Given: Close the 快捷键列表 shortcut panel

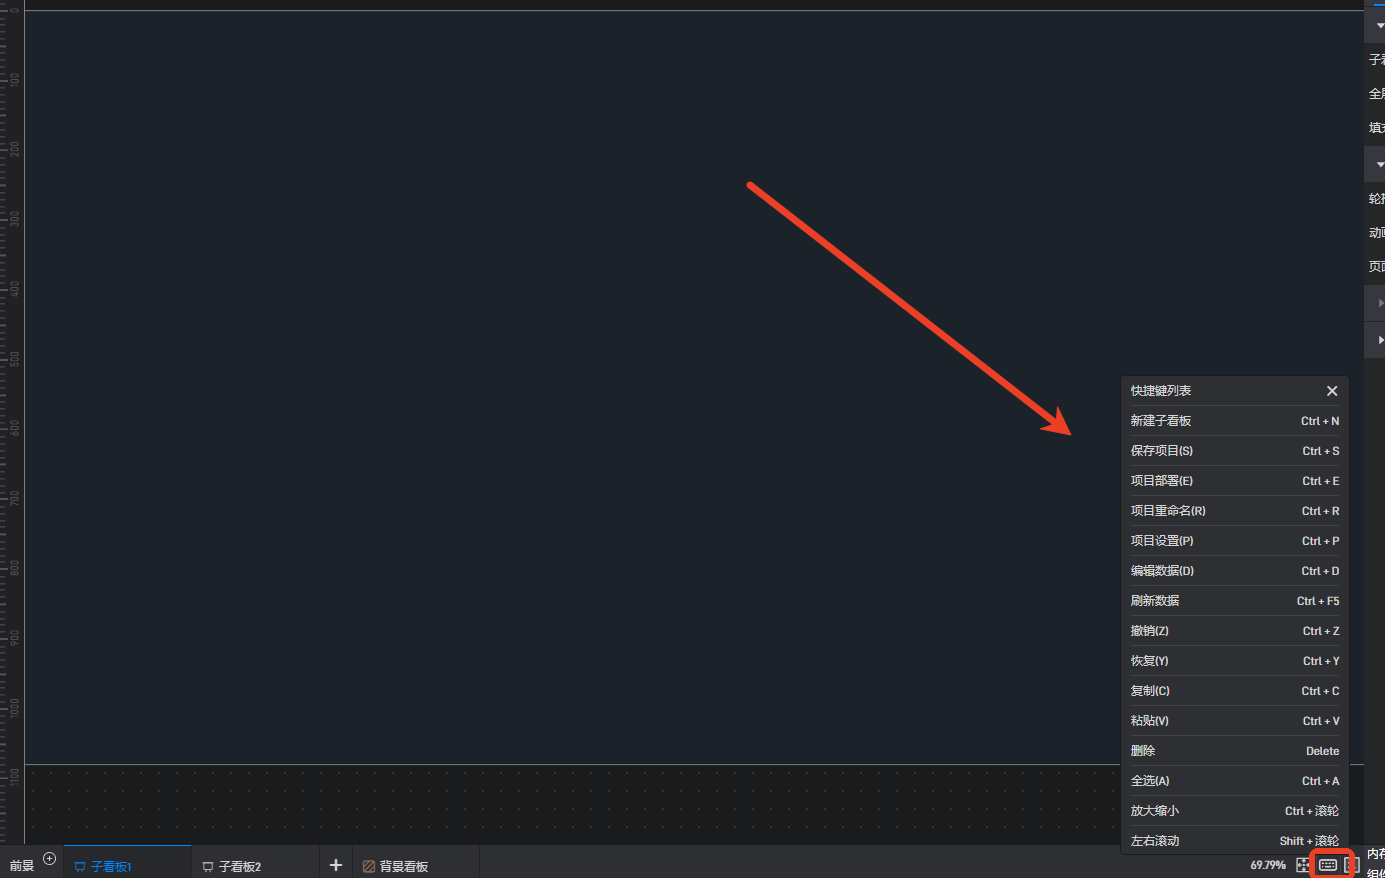Looking at the screenshot, I should click(x=1332, y=391).
